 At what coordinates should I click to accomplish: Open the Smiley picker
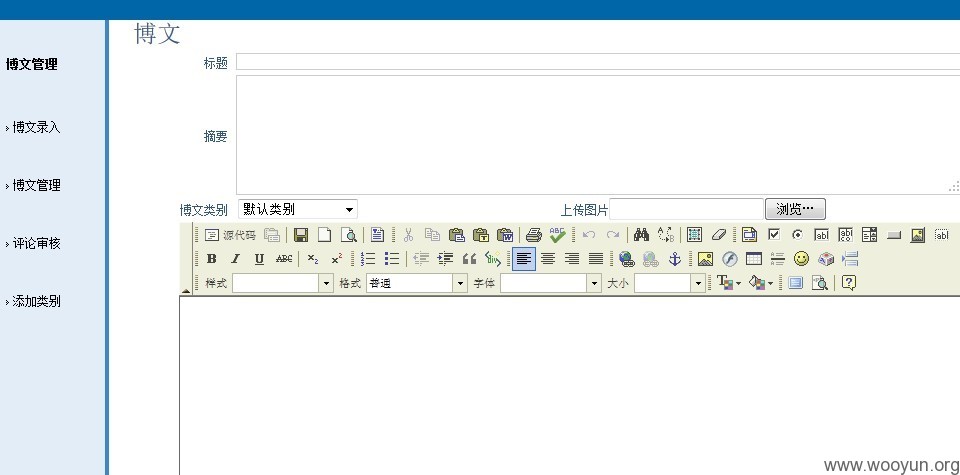[x=801, y=259]
